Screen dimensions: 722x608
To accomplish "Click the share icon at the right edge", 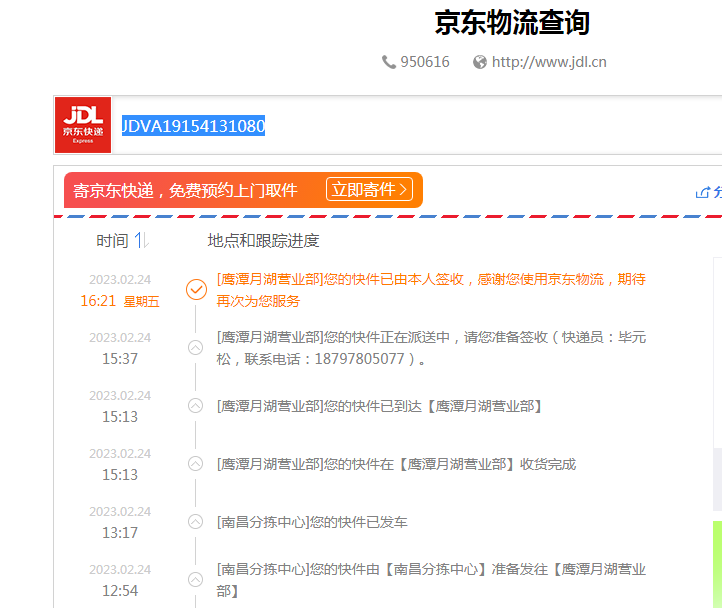I will 703,192.
